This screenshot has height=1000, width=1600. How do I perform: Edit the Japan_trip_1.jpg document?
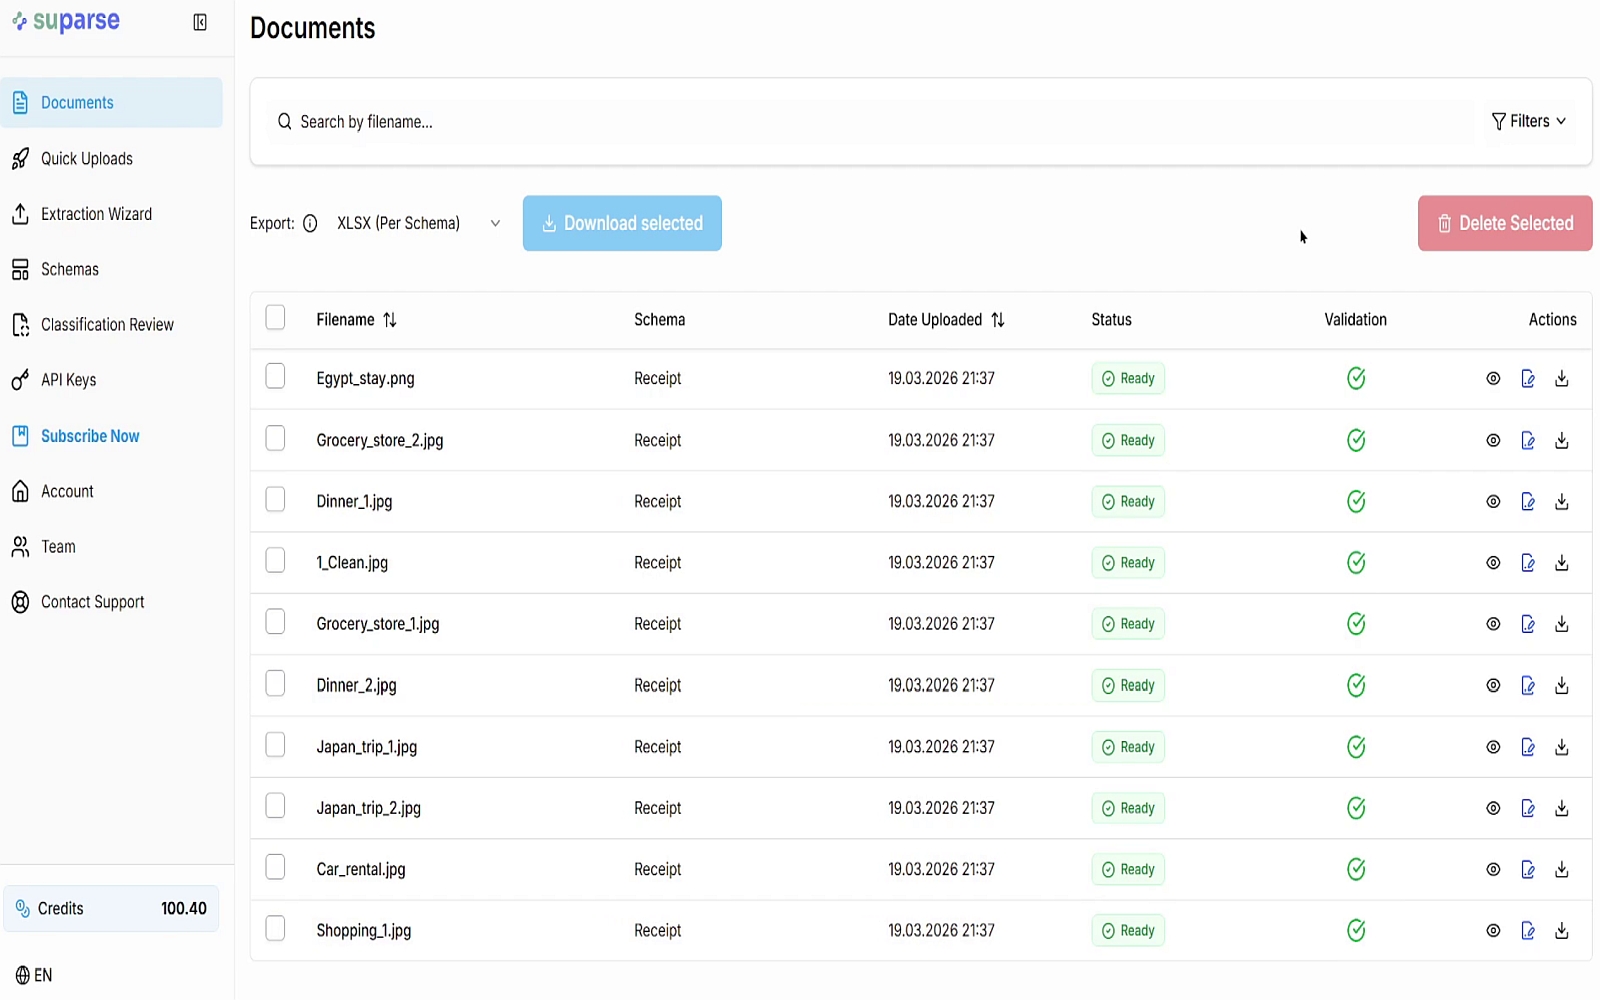tap(1528, 747)
